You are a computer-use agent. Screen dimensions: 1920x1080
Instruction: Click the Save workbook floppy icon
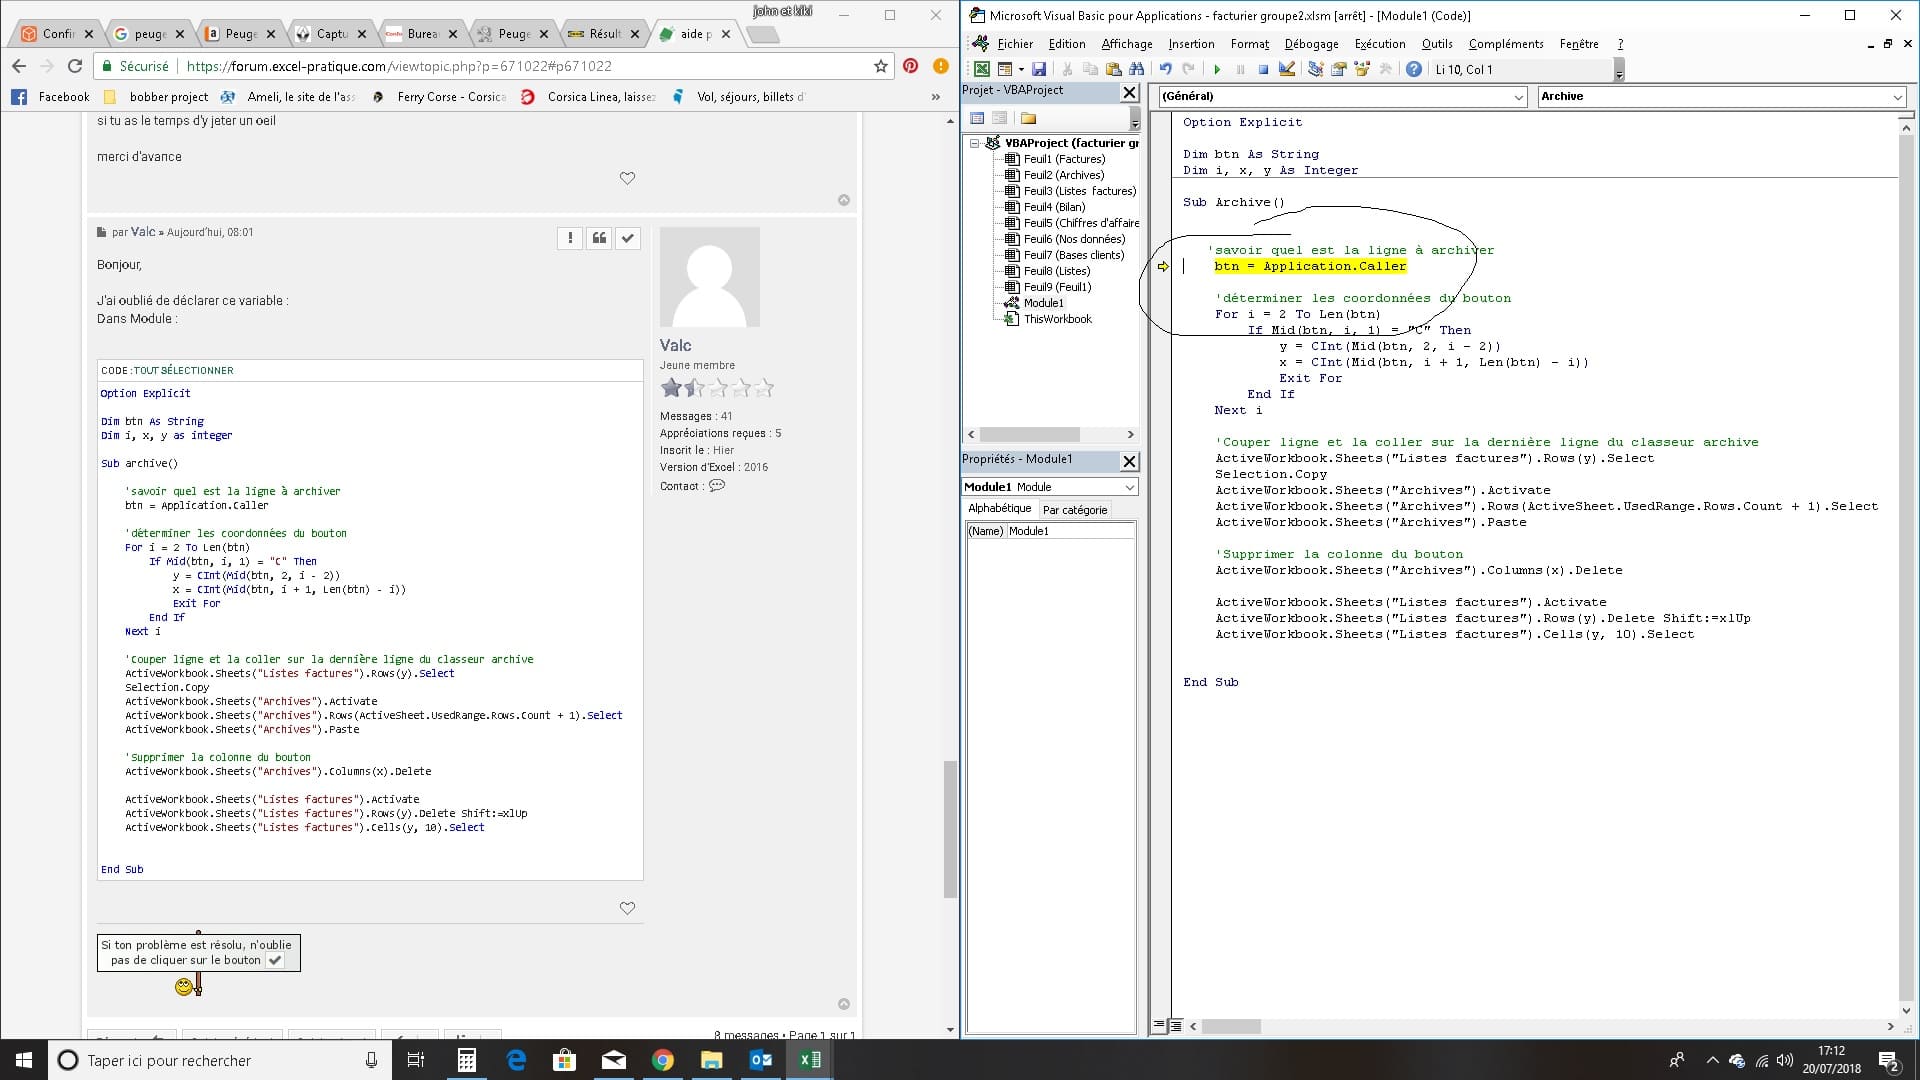[x=1039, y=69]
